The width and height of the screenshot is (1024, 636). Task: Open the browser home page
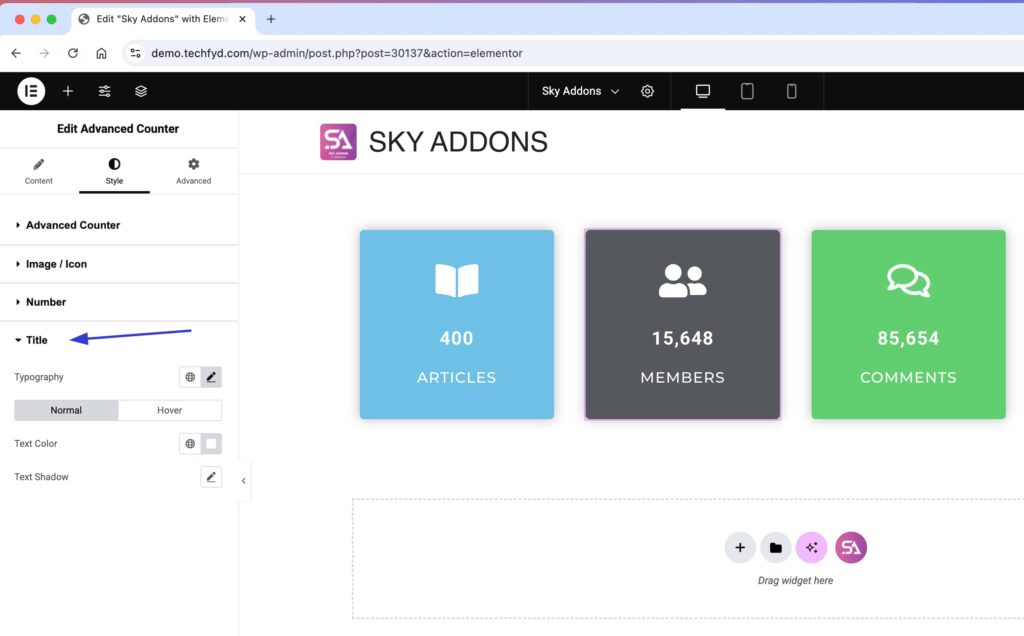101,54
